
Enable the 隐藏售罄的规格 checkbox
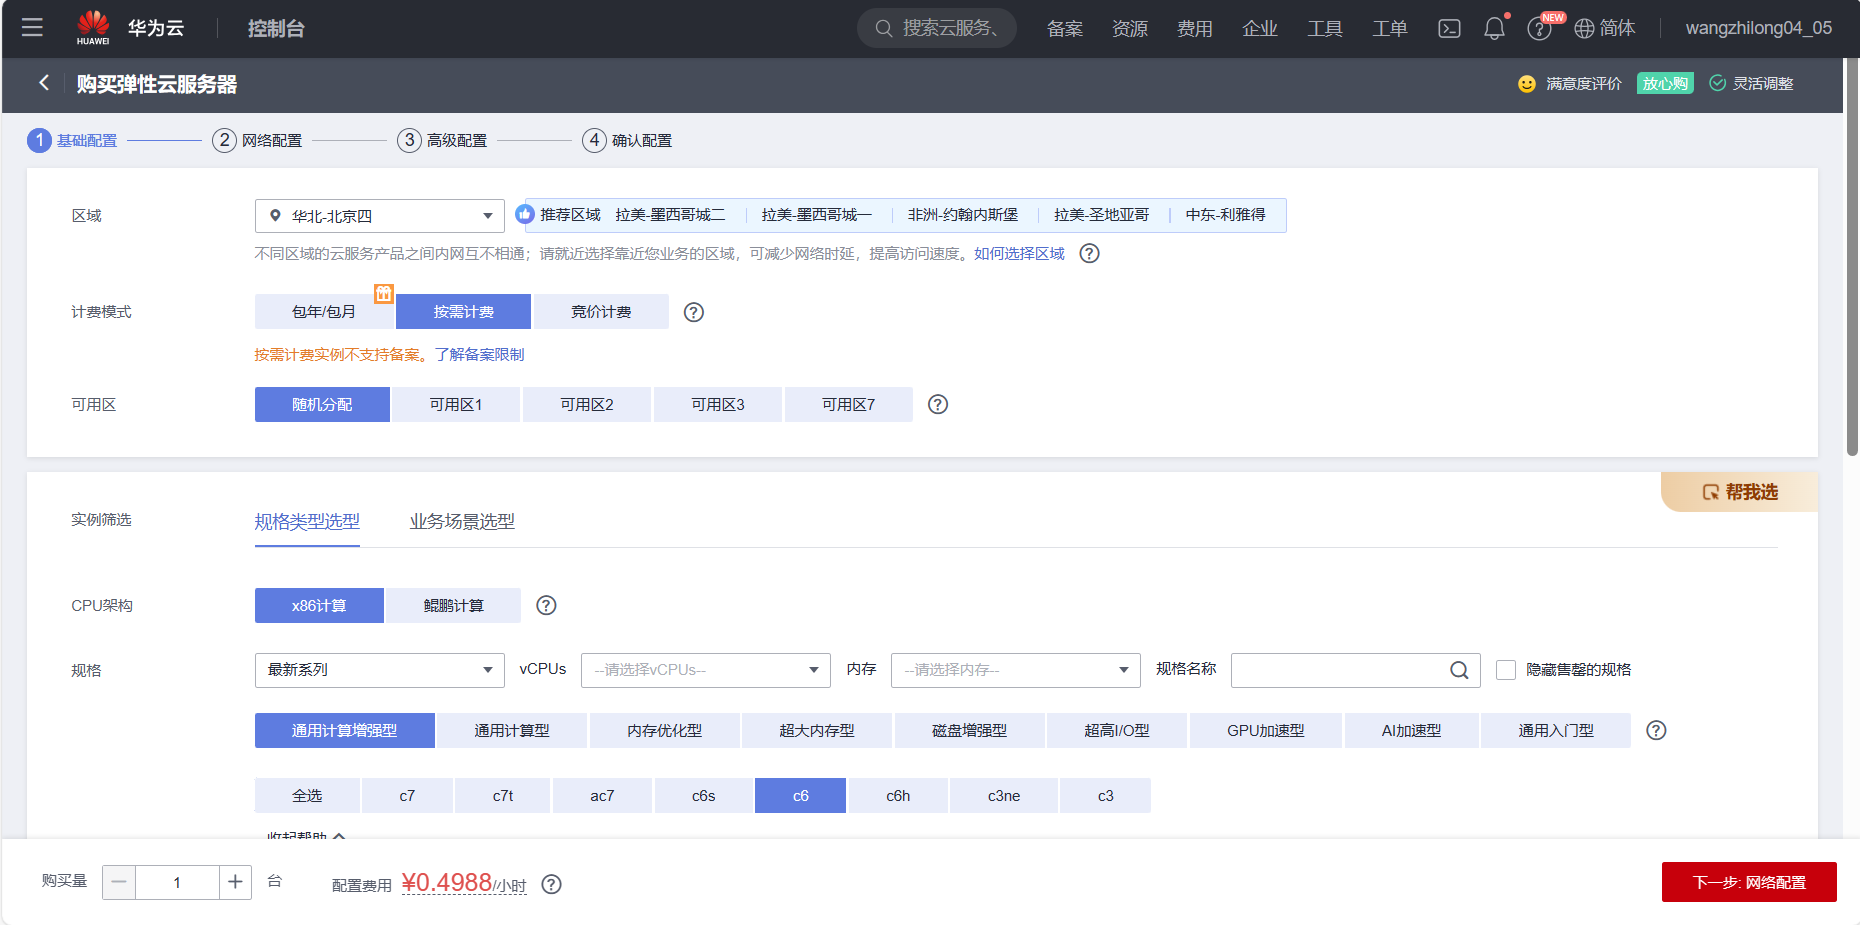click(x=1506, y=670)
